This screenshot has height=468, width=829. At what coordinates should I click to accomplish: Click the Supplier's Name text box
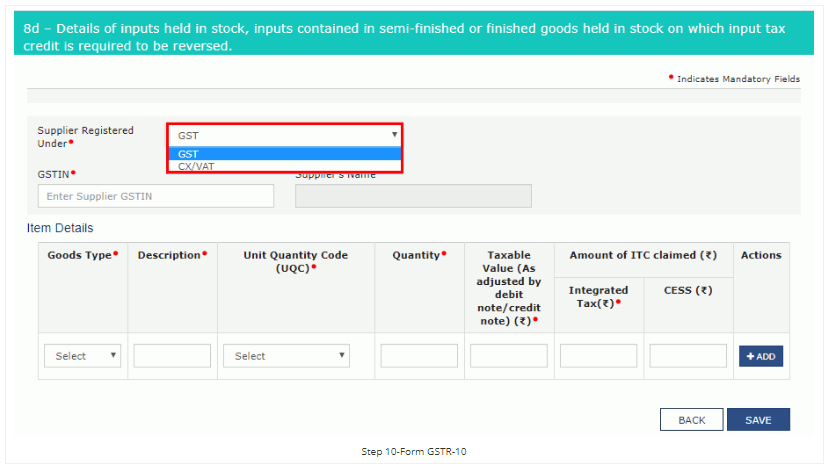[413, 196]
